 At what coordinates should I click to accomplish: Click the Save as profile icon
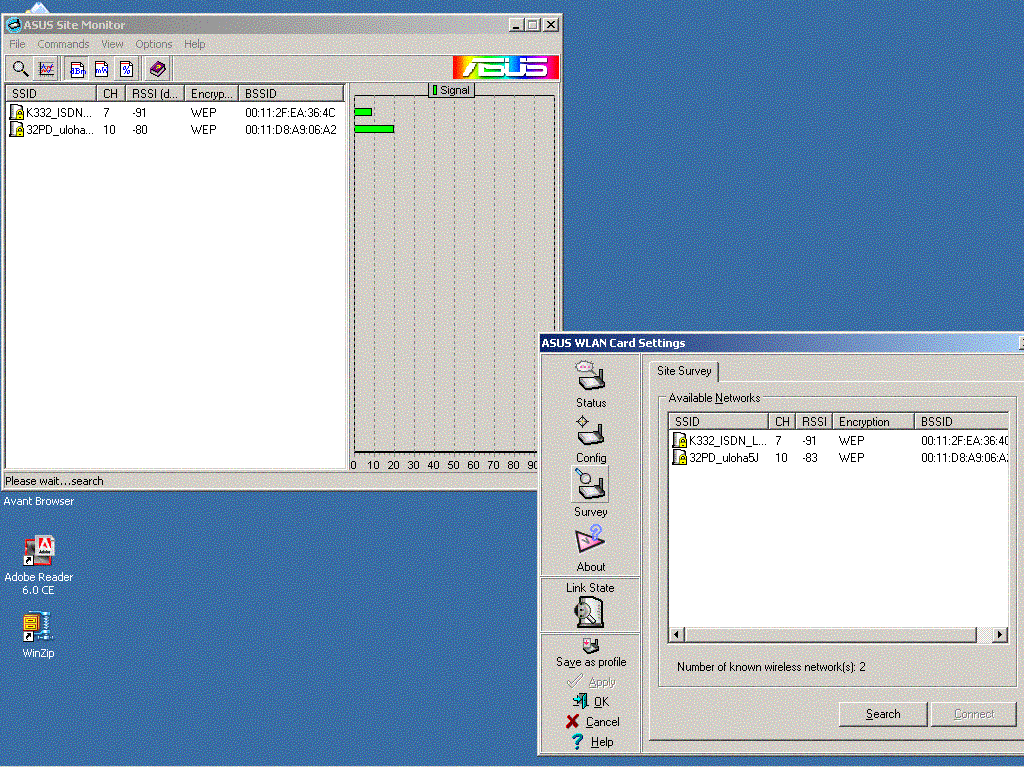590,645
